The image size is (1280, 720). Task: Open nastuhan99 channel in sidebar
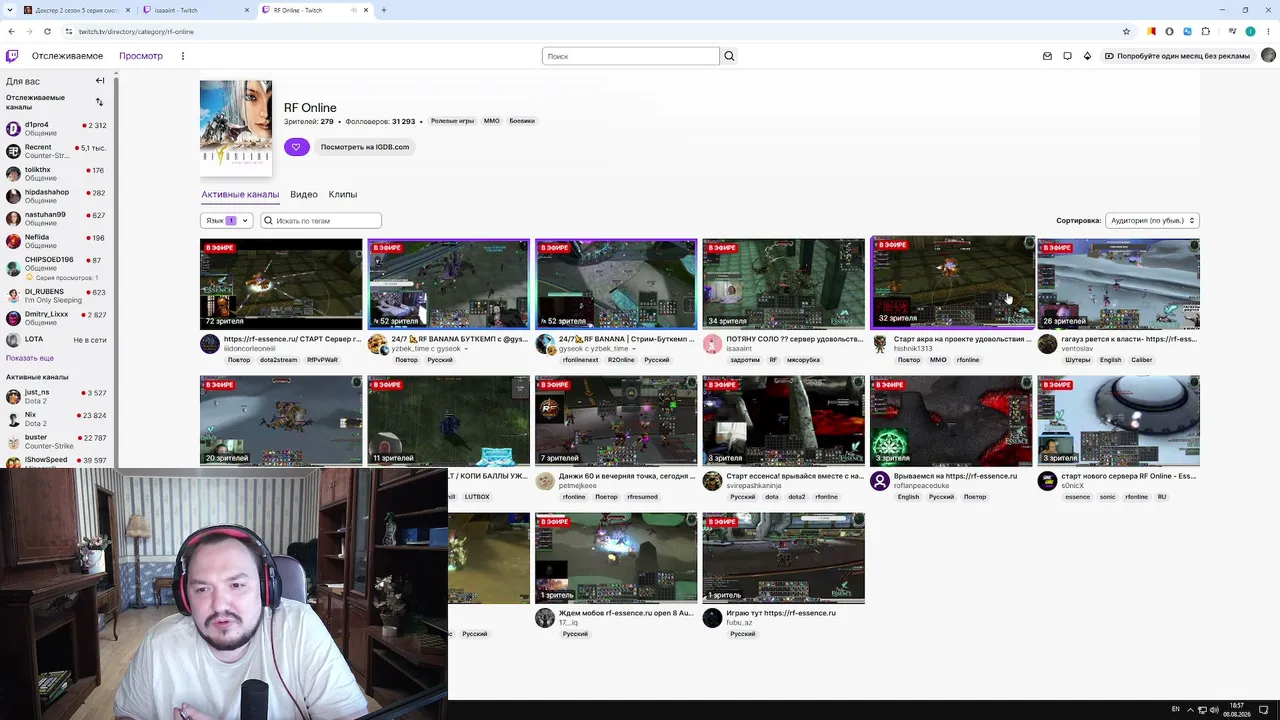[56, 218]
